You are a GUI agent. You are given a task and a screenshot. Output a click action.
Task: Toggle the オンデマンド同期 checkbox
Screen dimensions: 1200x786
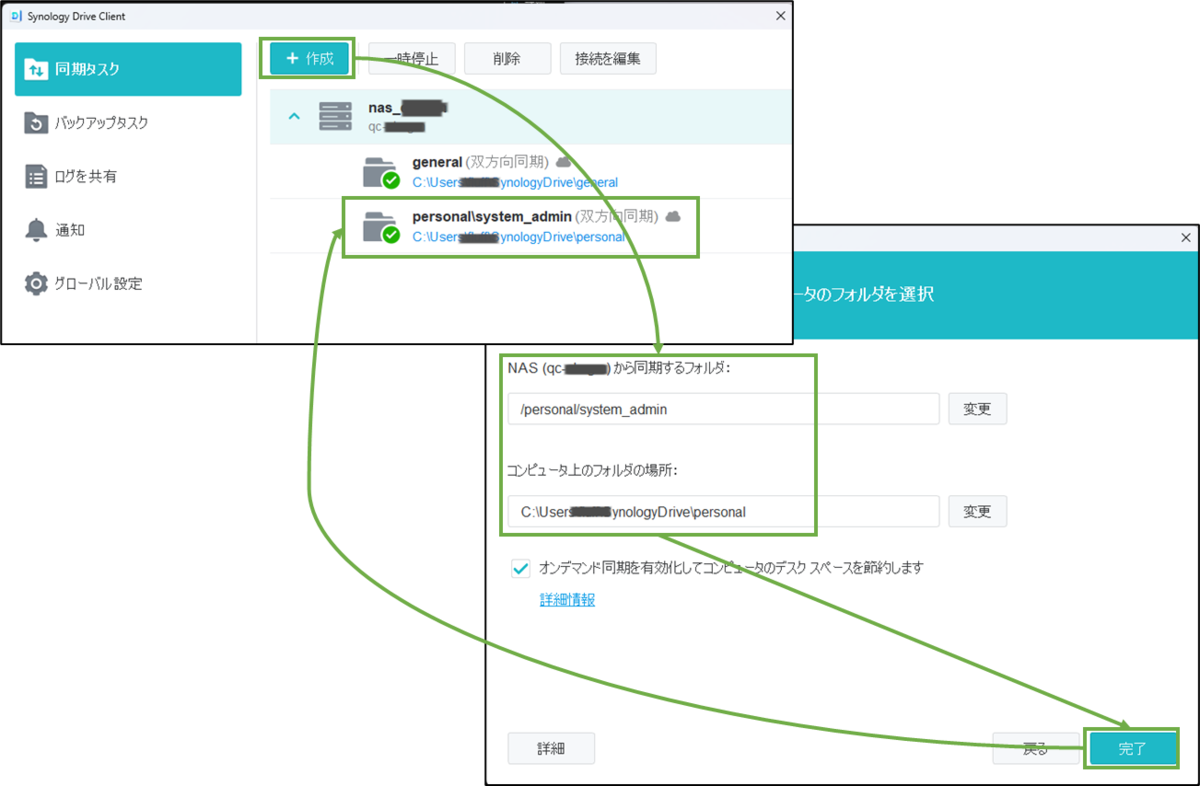(x=520, y=568)
